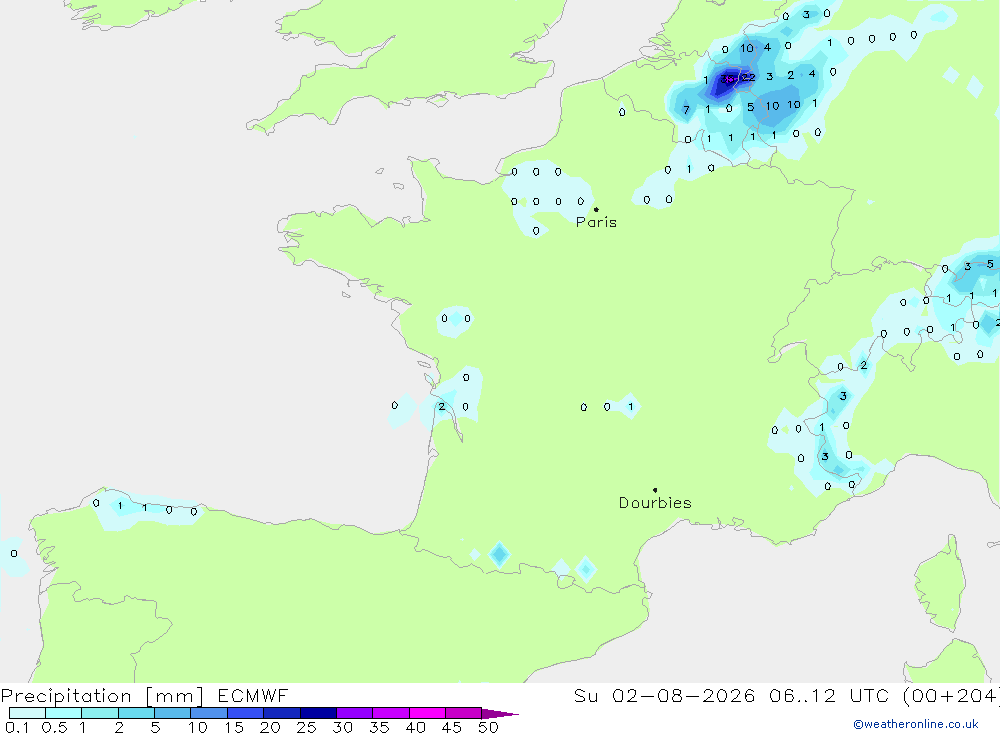Click the ECMWF model label
1000x733 pixels.
[x=253, y=695]
